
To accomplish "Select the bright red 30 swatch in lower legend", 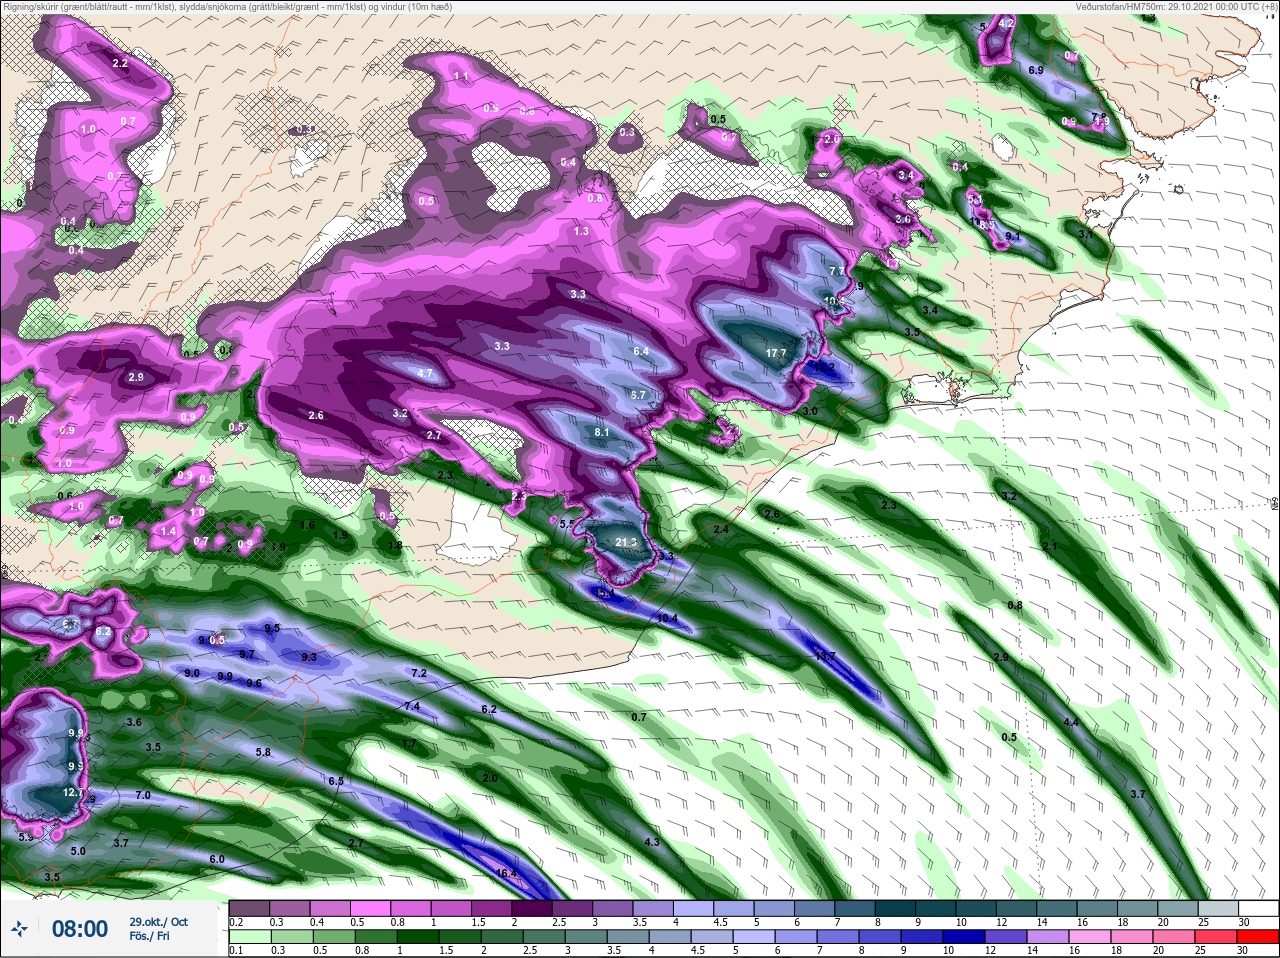I will (1258, 935).
